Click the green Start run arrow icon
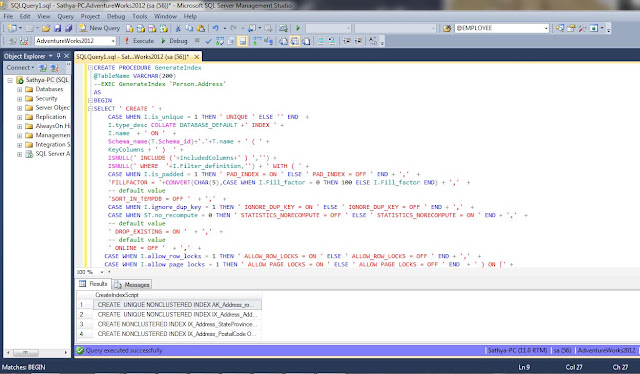 [x=298, y=29]
